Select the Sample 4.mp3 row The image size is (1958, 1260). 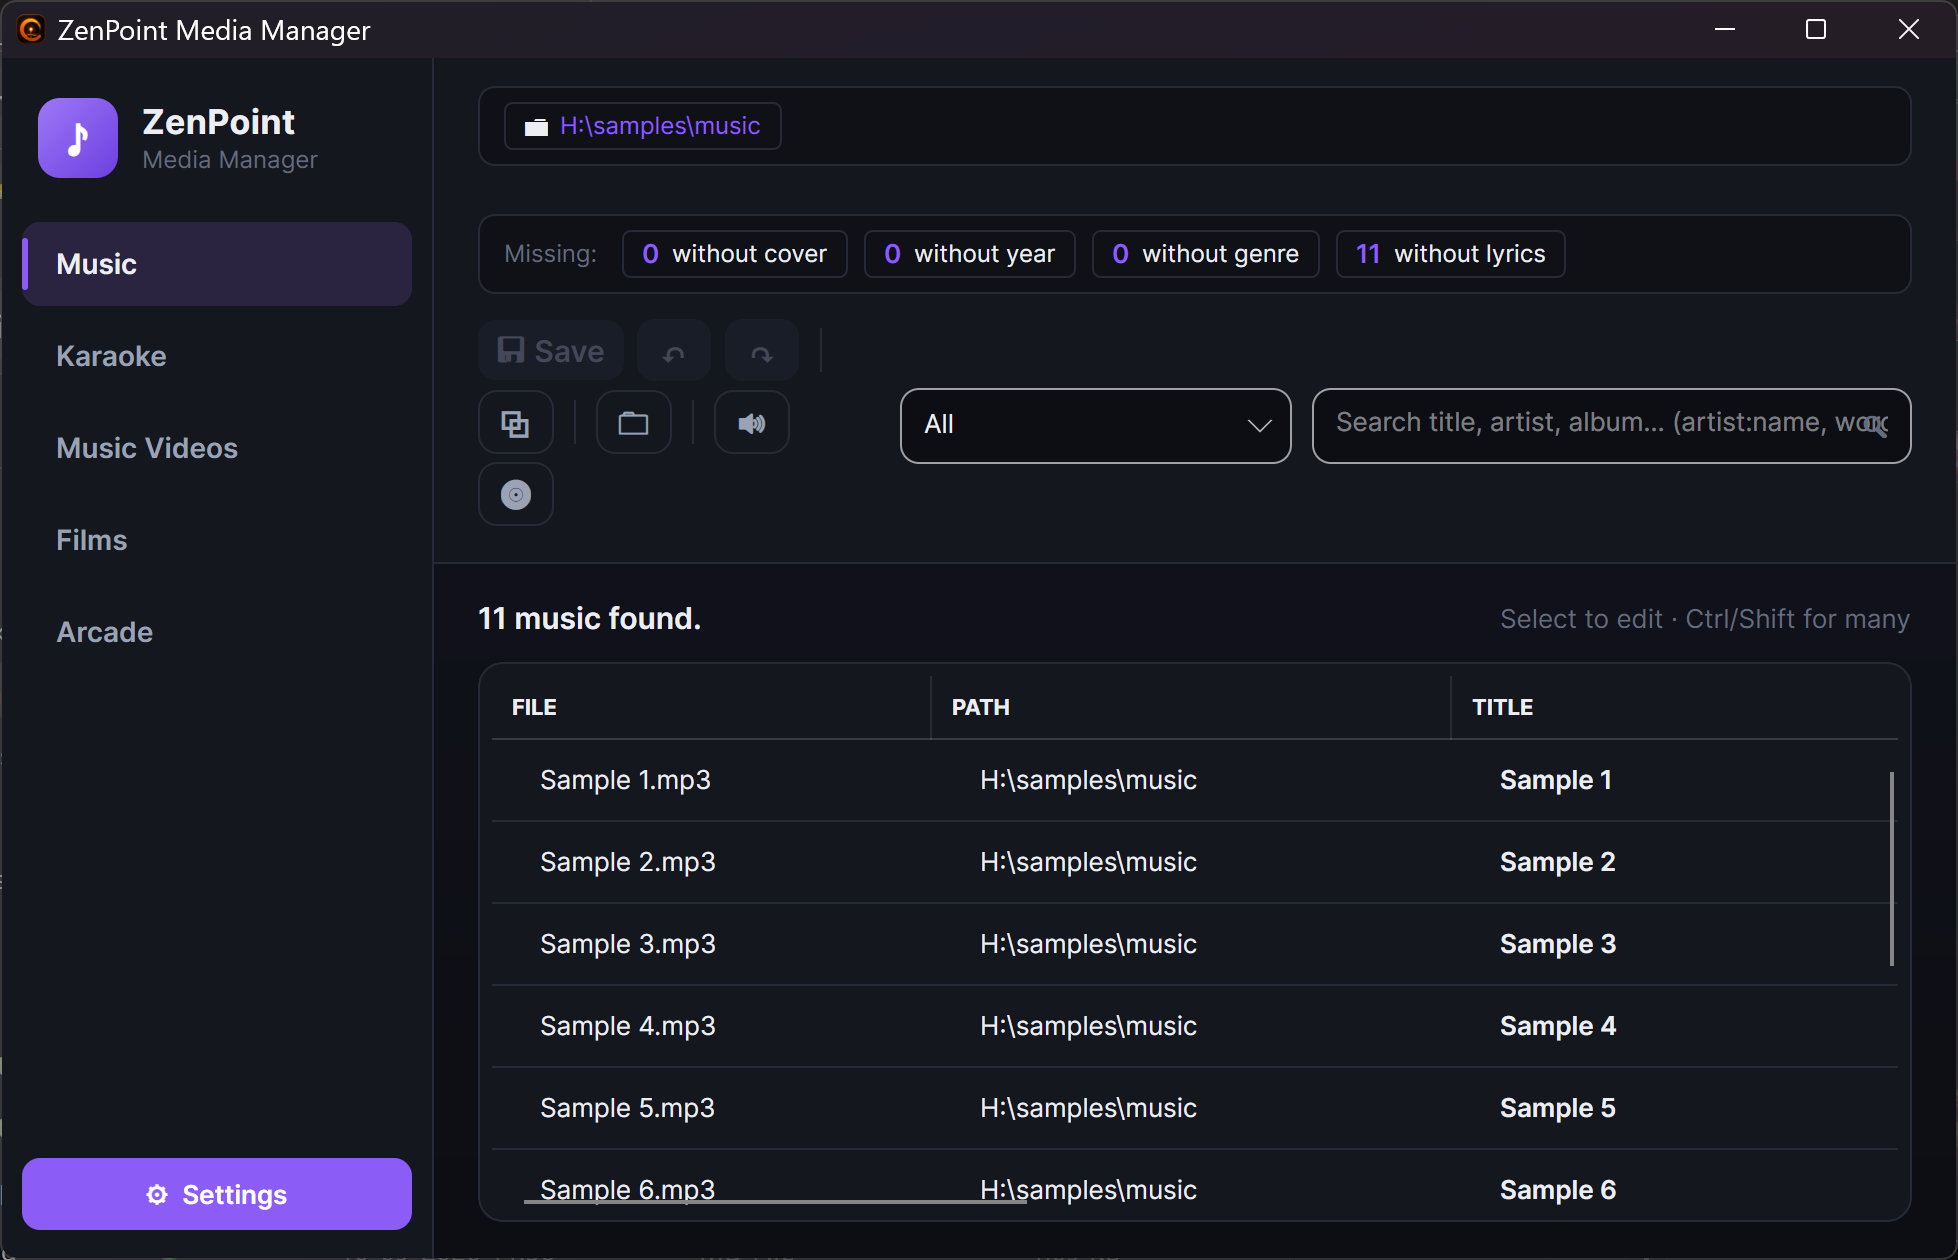click(x=1195, y=1026)
